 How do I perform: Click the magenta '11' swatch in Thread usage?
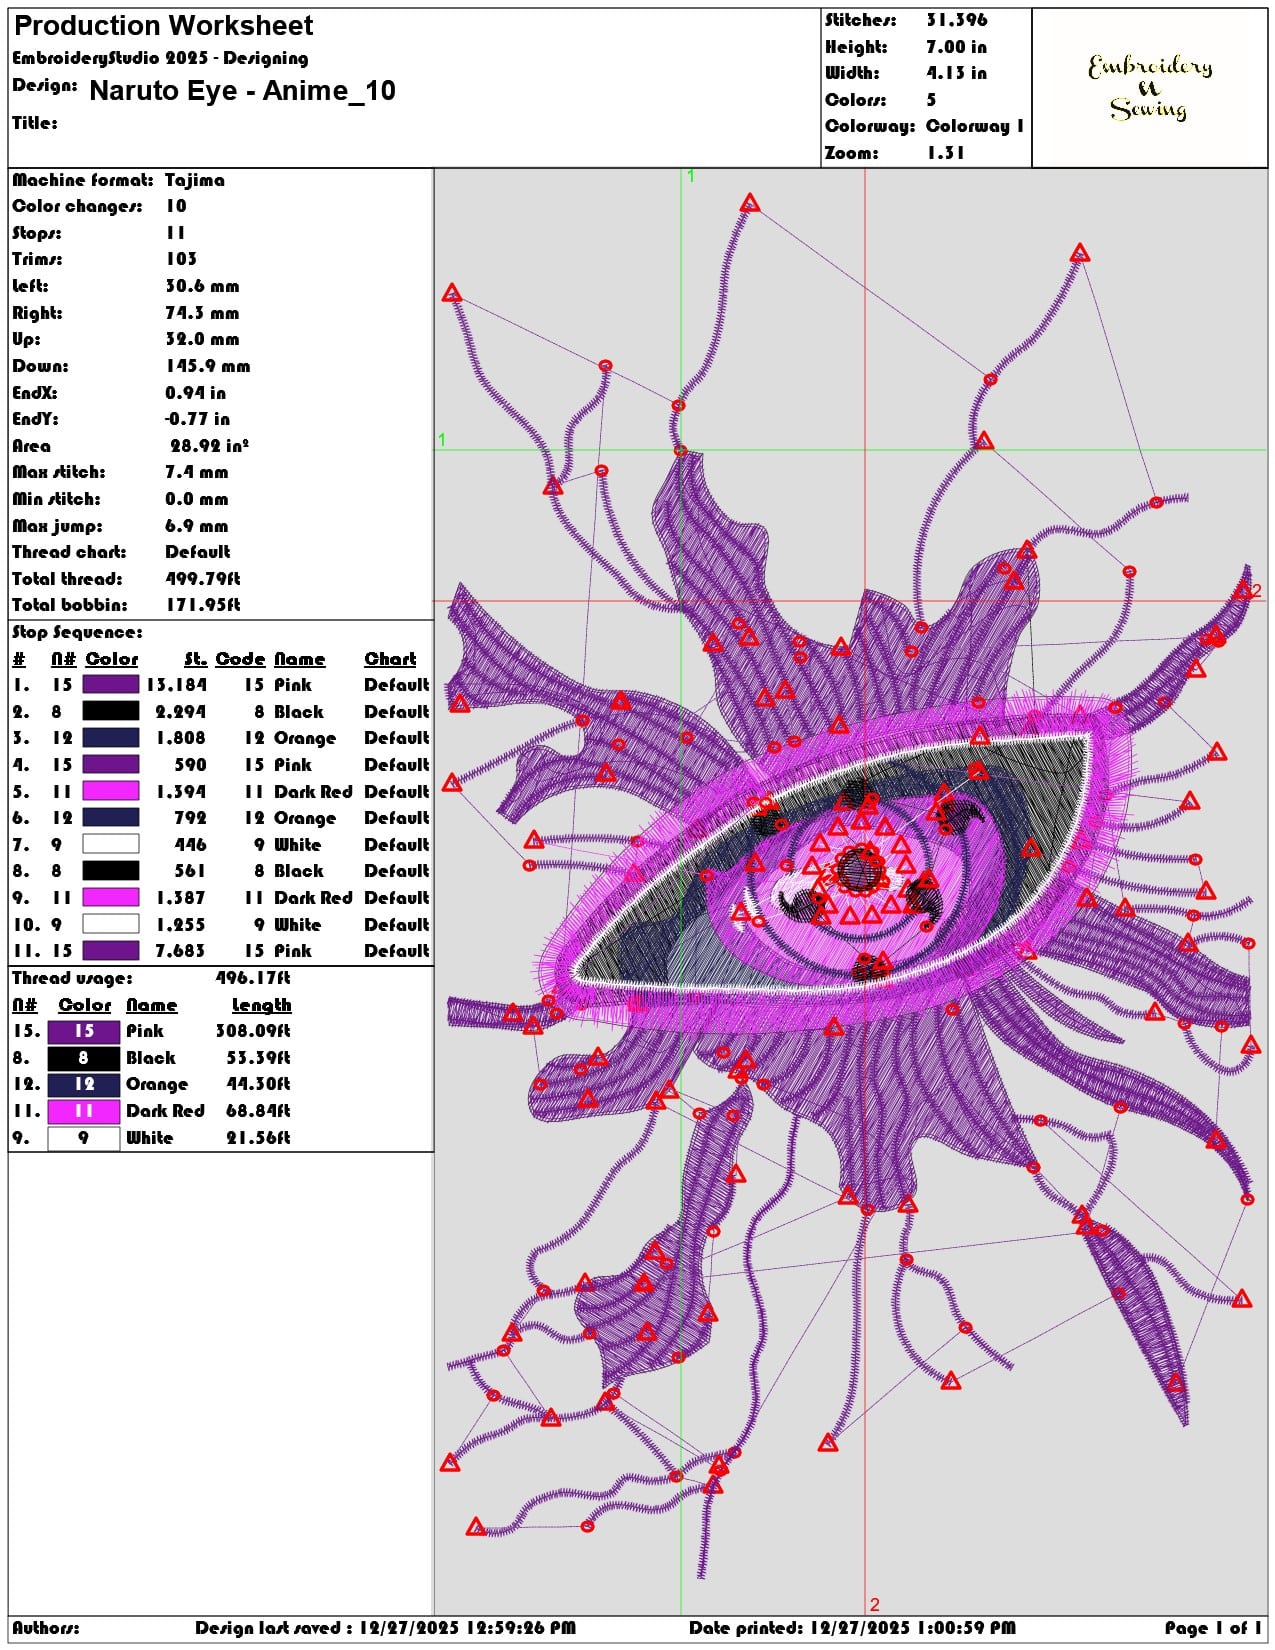coord(84,1111)
